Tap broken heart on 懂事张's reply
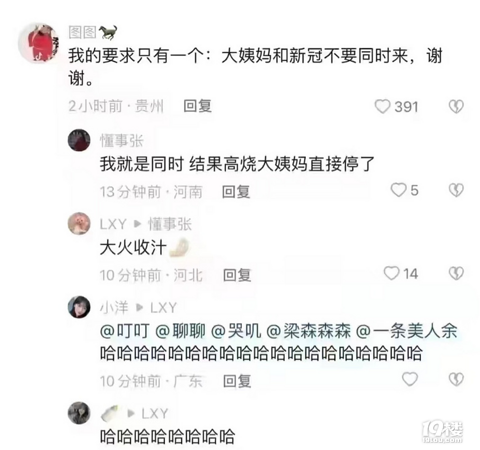 [456, 190]
